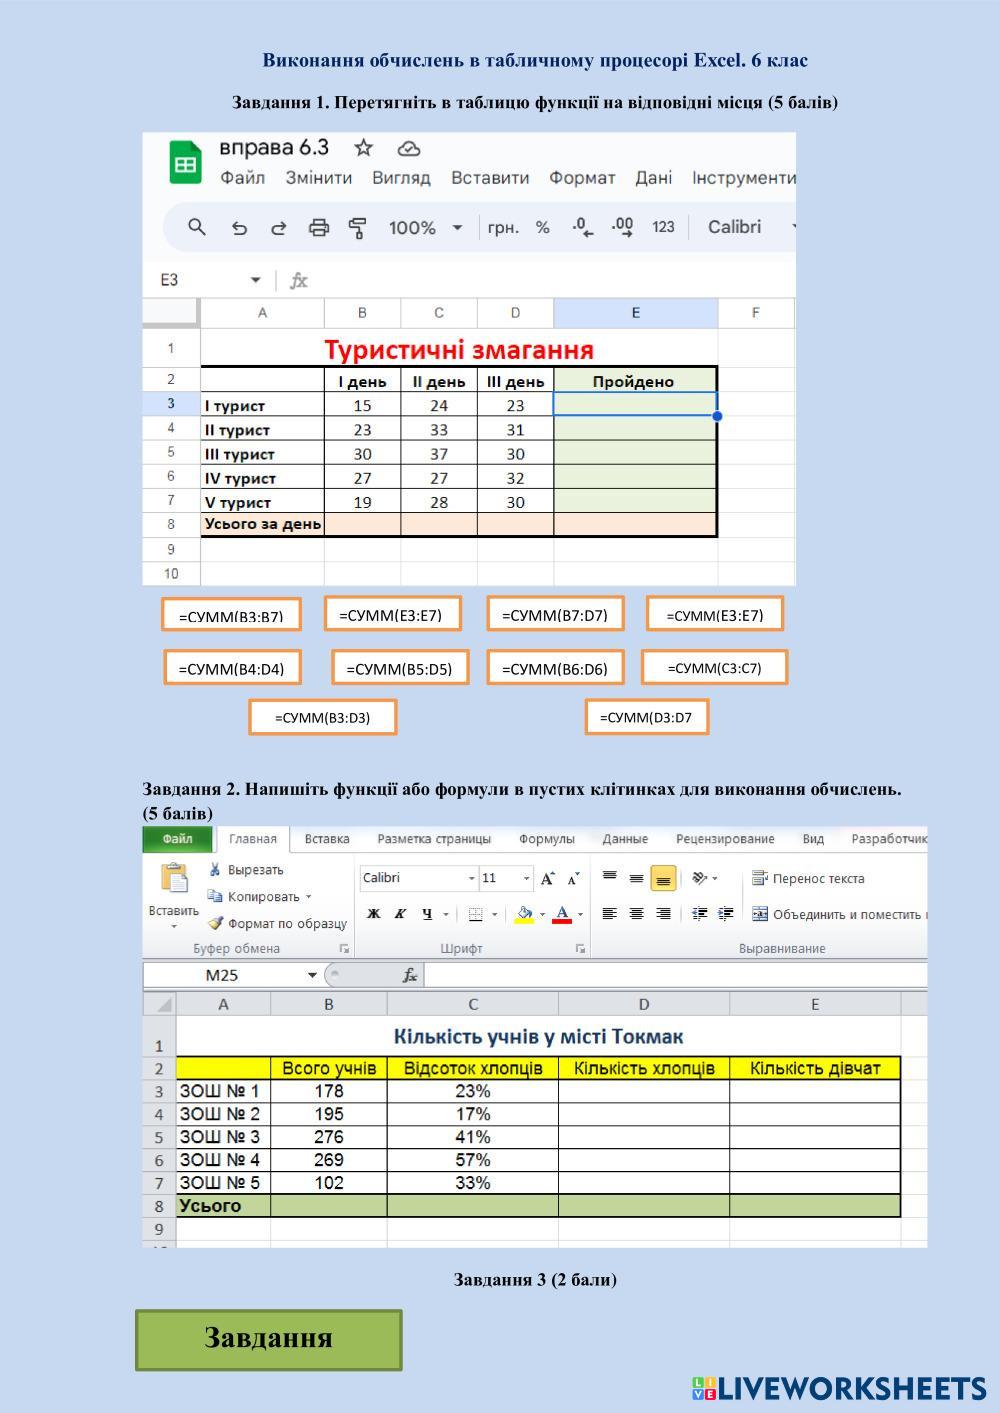Toggle bold Ж formatting in Excel ribbon

pos(373,913)
